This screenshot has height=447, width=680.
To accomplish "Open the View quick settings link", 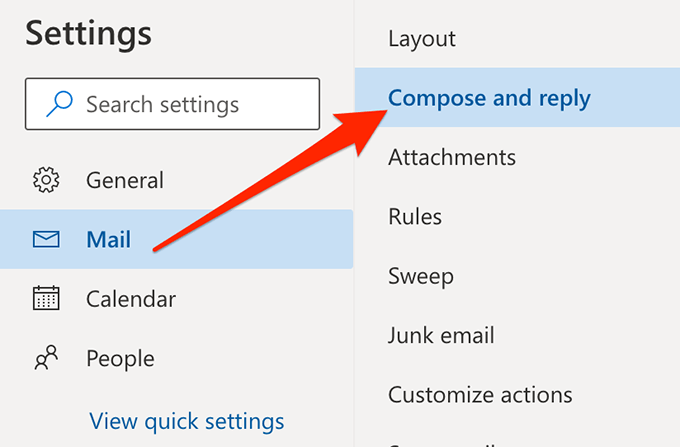I will coord(187,421).
